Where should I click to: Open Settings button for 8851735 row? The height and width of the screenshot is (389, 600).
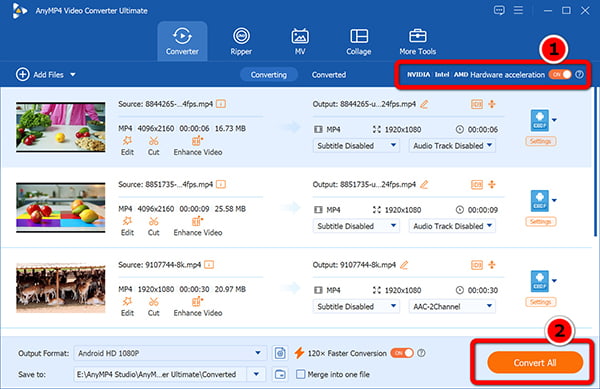click(540, 221)
